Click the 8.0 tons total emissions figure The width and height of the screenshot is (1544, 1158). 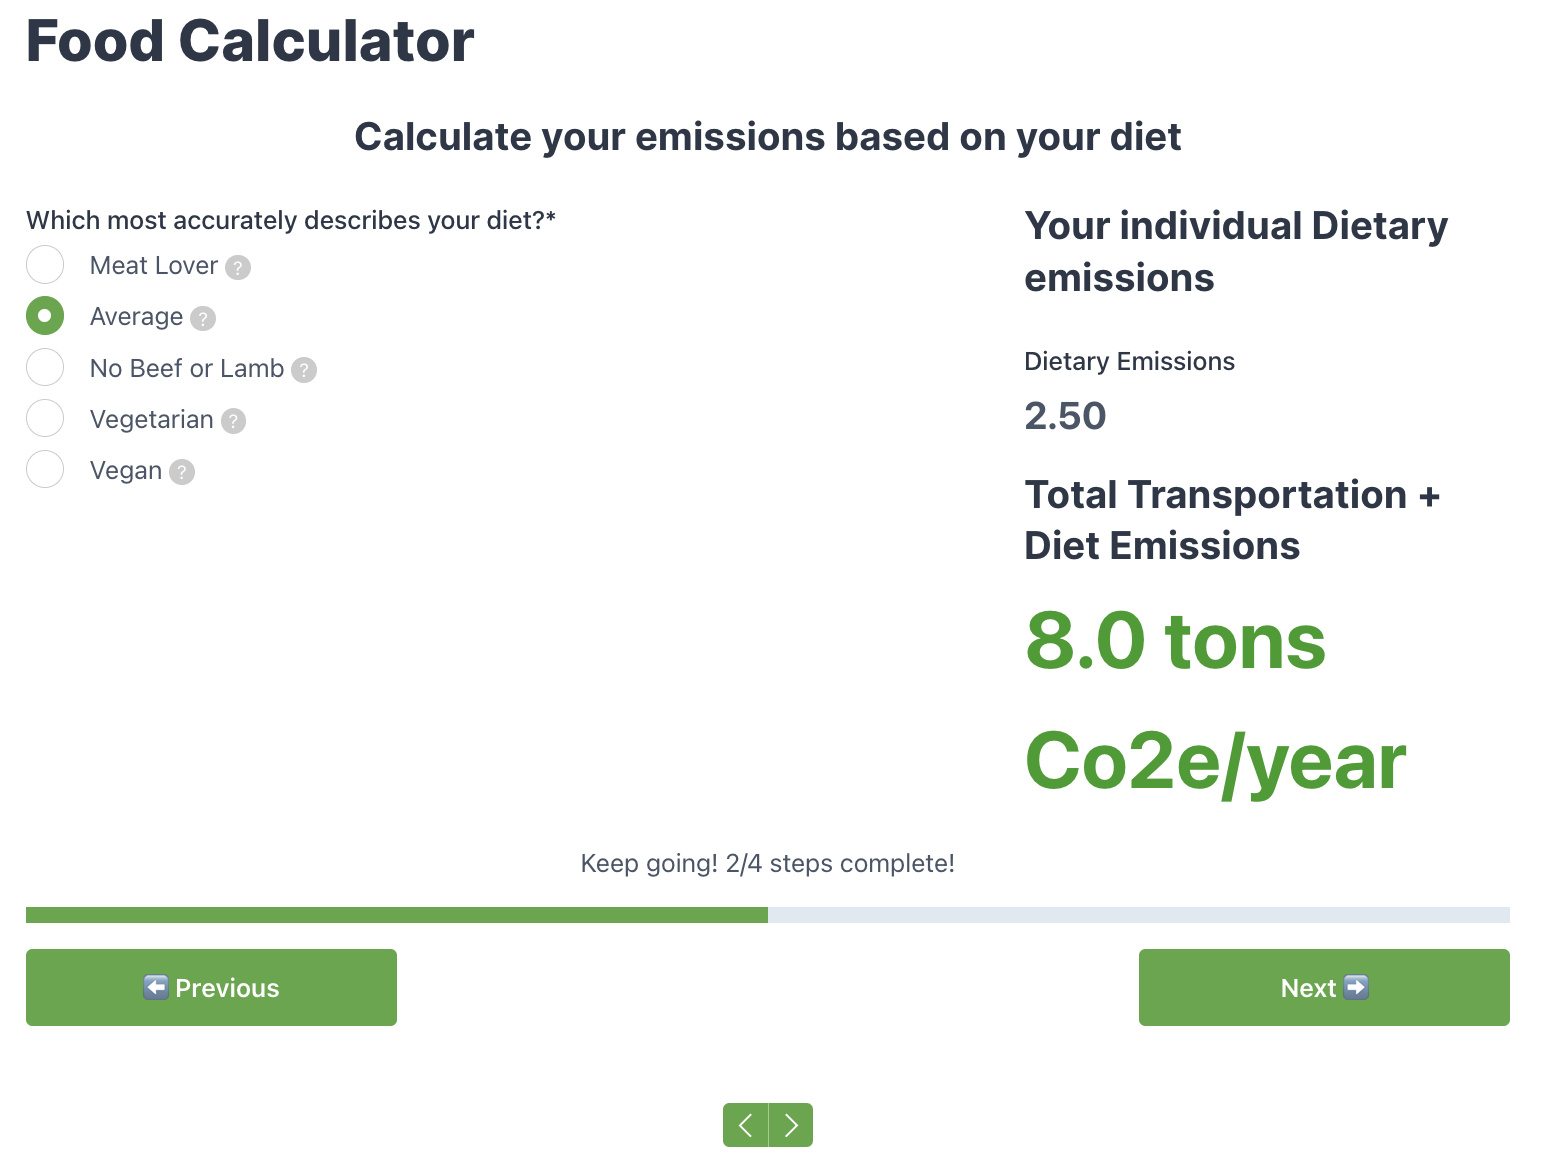tap(1175, 641)
